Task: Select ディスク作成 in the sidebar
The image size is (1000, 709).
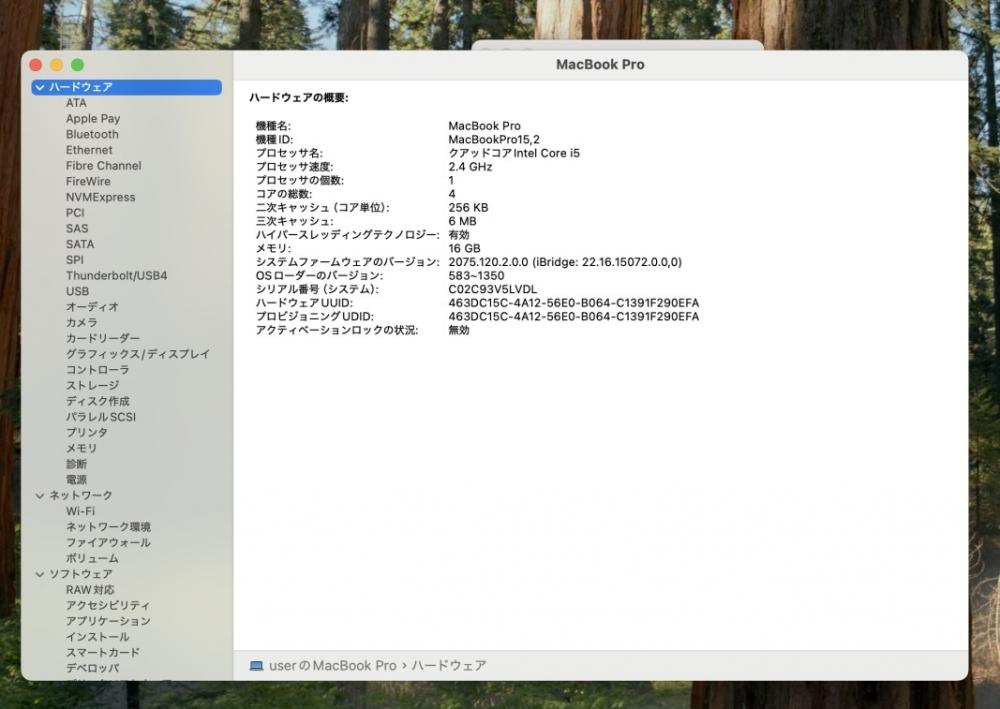Action: pyautogui.click(x=97, y=402)
